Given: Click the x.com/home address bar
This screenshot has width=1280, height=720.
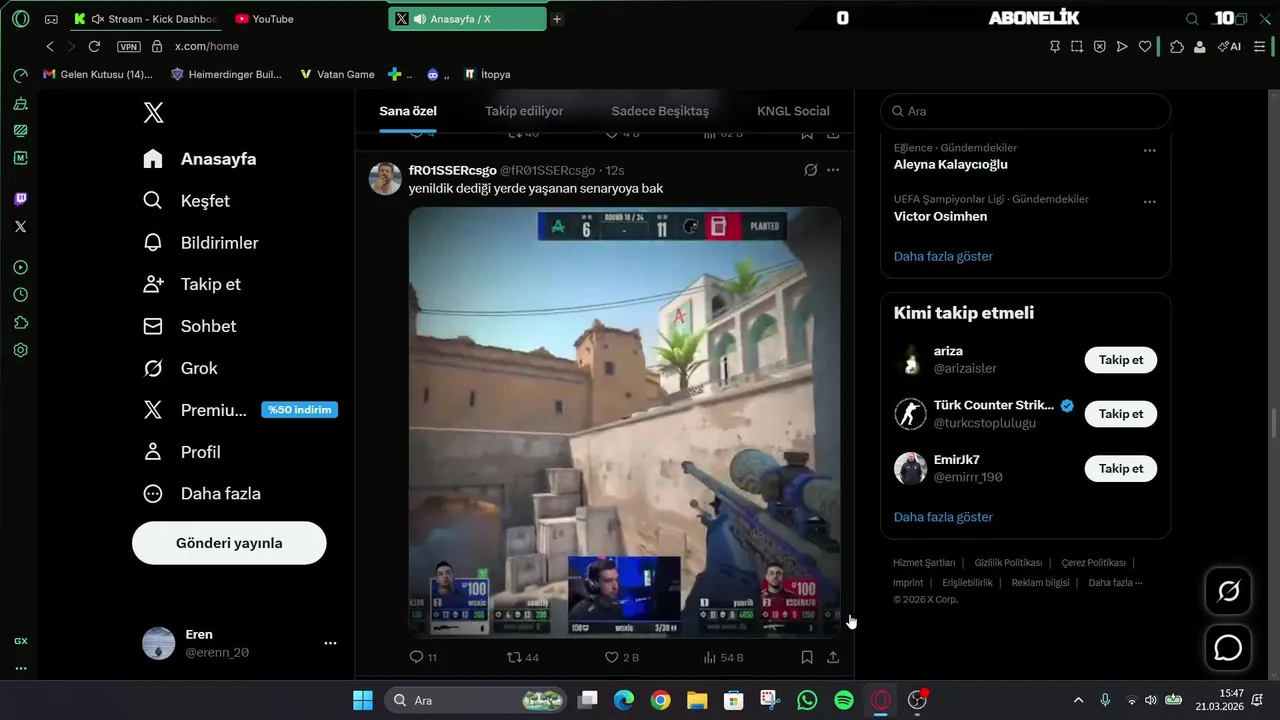Looking at the screenshot, I should tap(206, 46).
